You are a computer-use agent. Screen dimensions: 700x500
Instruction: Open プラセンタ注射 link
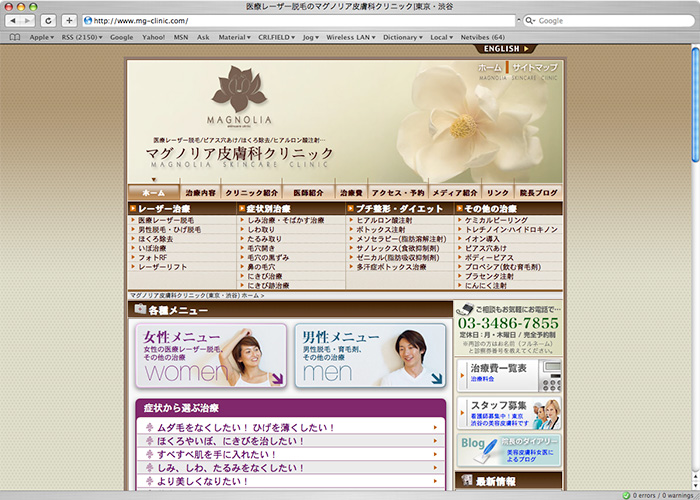click(x=489, y=276)
